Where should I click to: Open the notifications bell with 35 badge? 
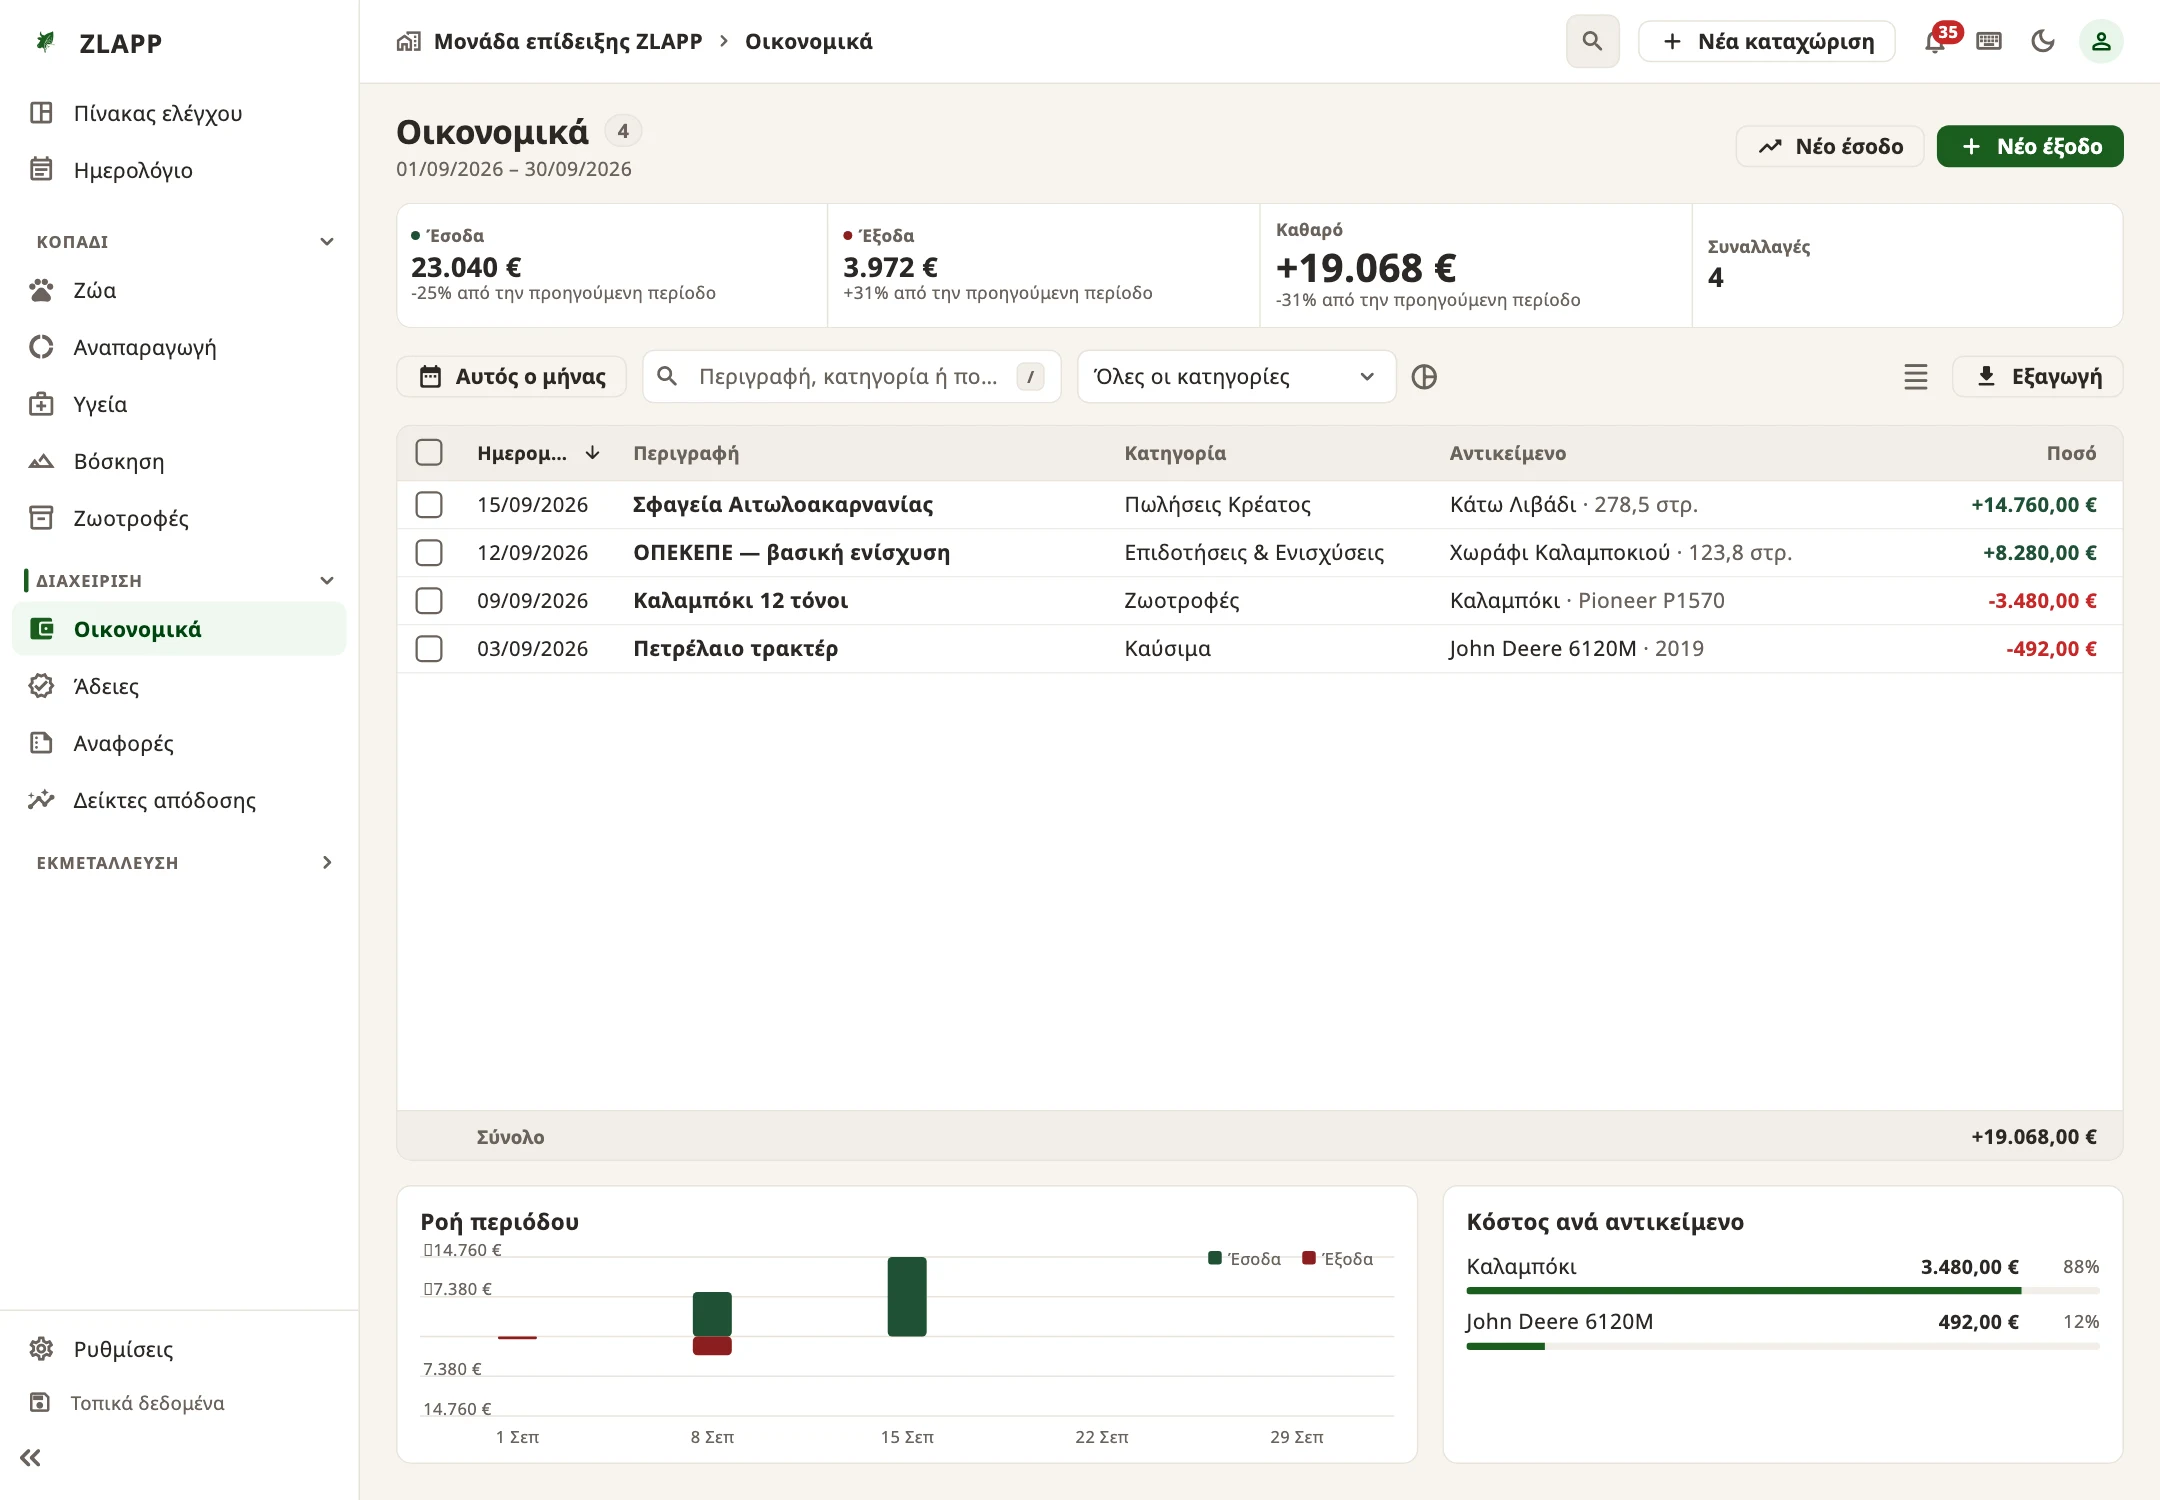tap(1936, 41)
